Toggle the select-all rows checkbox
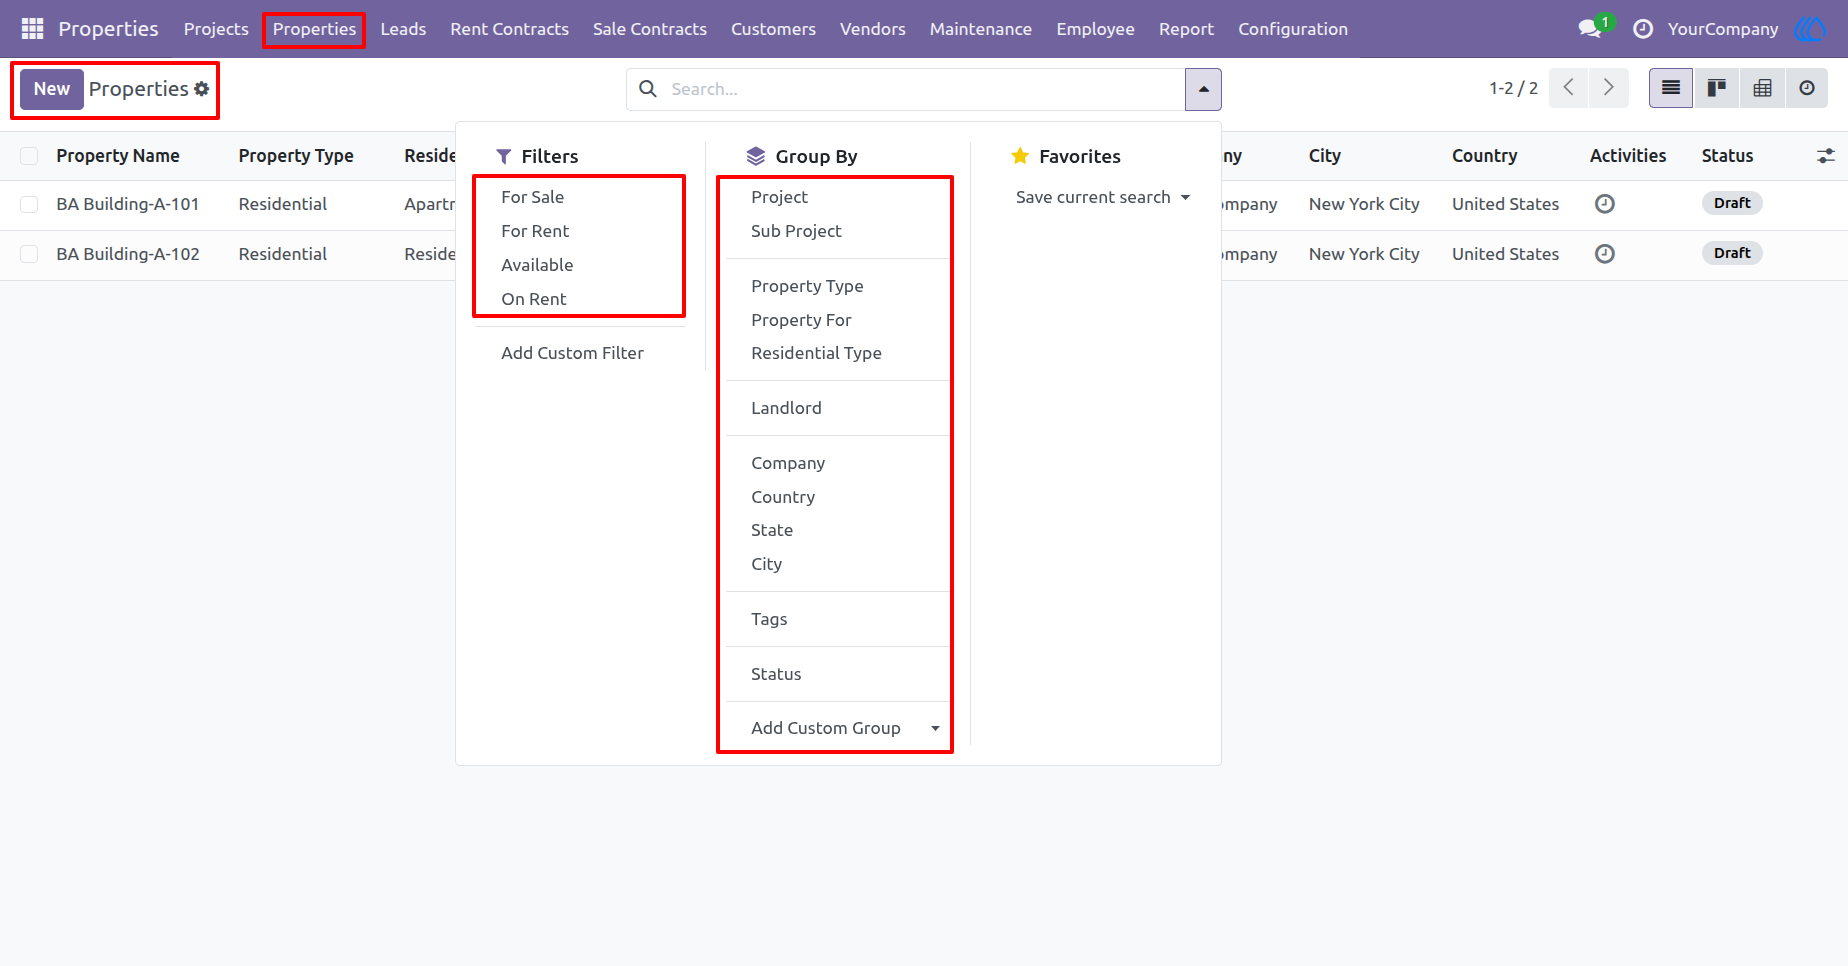This screenshot has height=966, width=1848. click(x=29, y=156)
